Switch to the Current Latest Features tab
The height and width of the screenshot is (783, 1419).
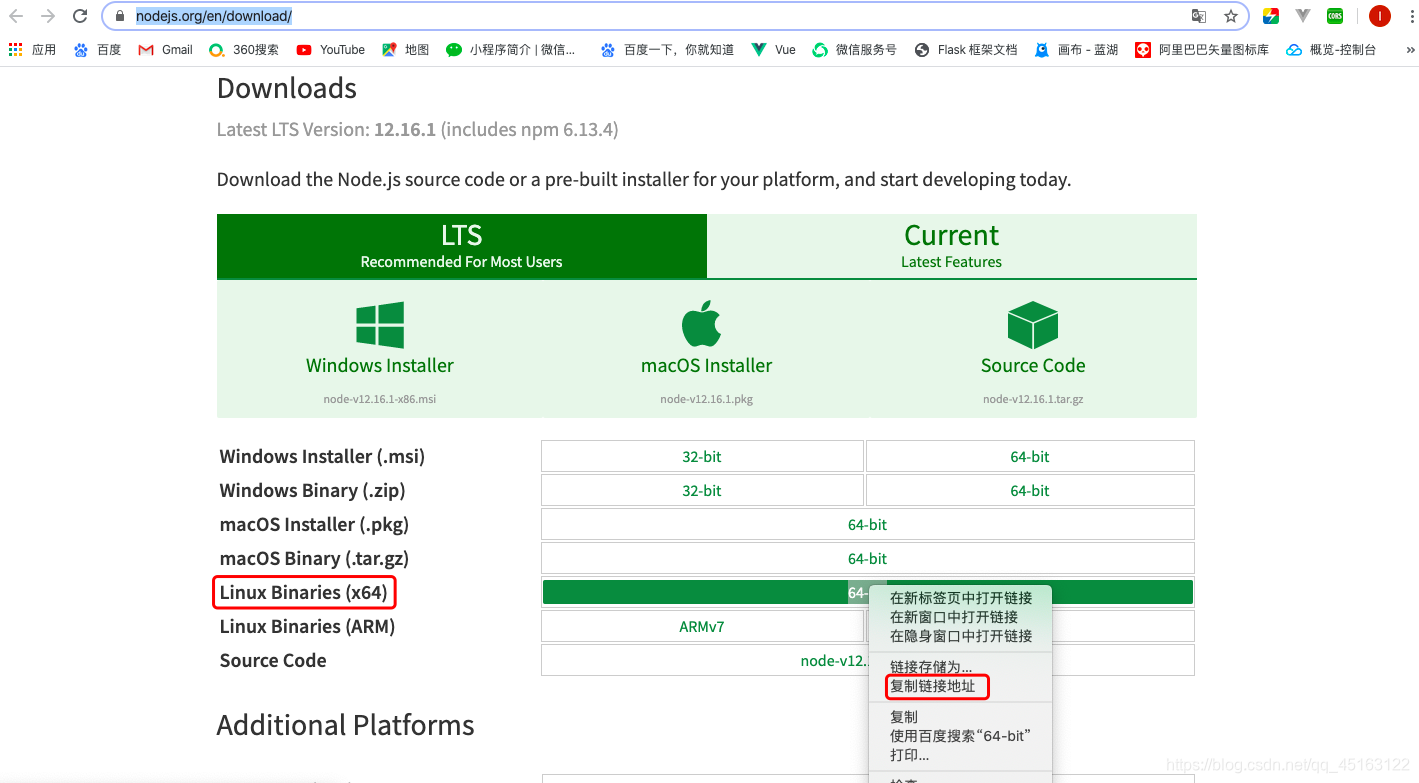951,246
